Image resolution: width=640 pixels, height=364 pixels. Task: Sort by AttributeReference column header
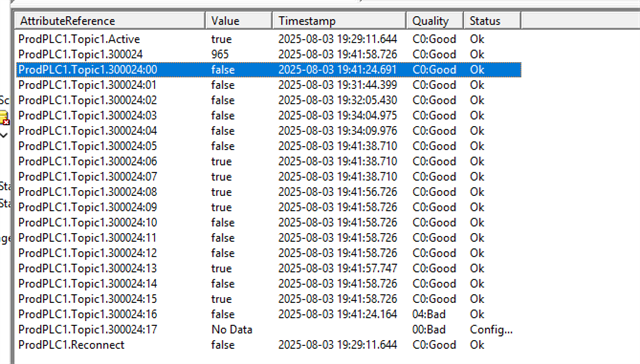(x=110, y=21)
